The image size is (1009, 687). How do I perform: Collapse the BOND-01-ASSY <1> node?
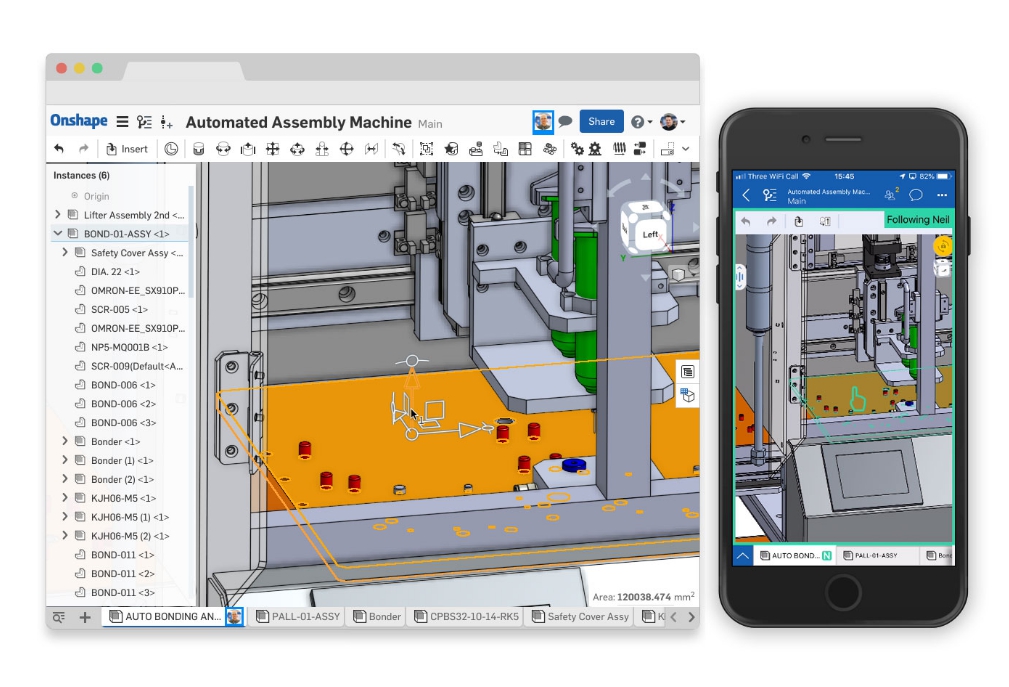58,233
